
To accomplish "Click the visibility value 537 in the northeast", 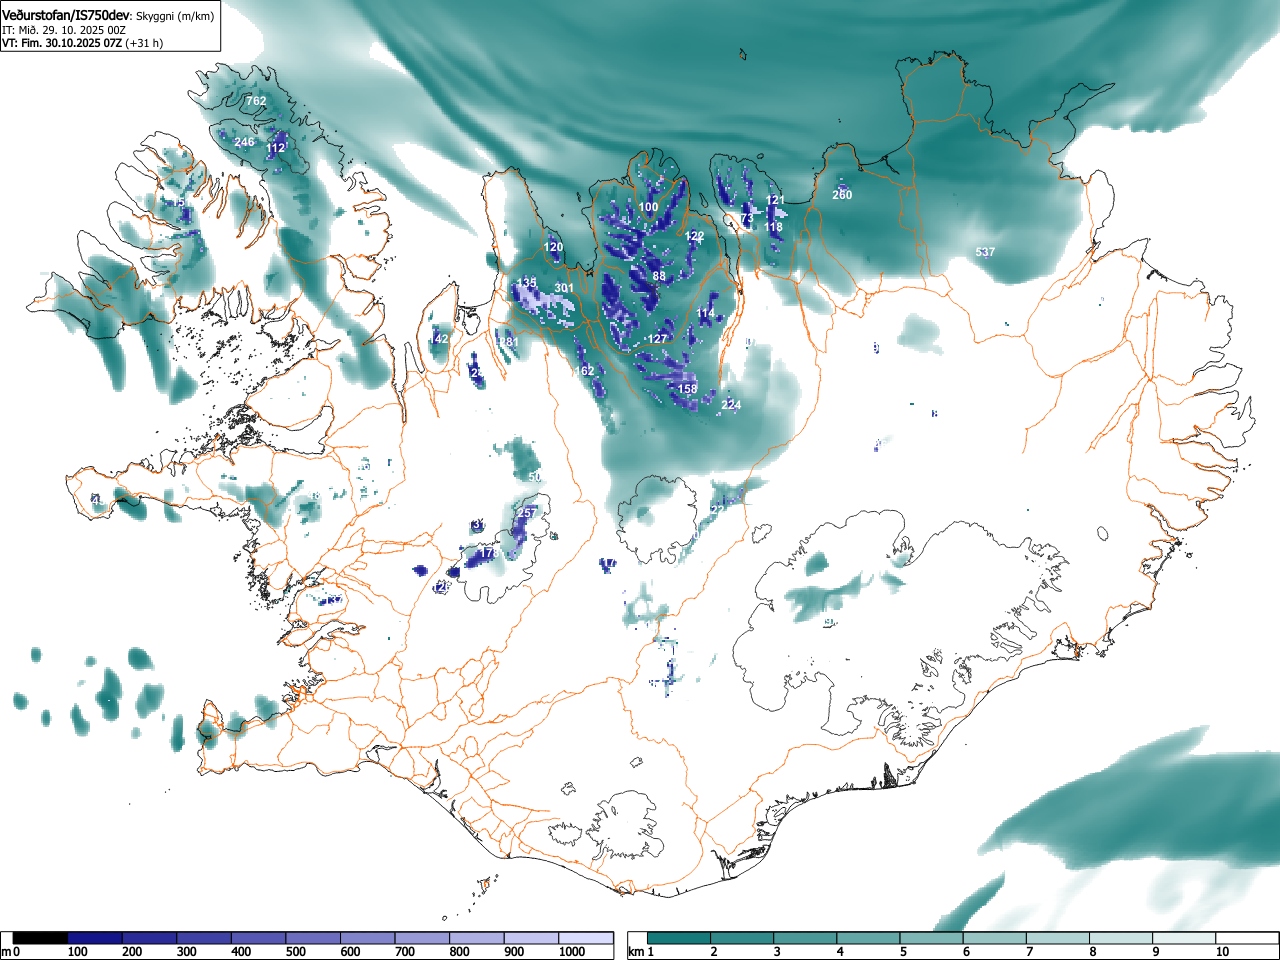I will click(985, 252).
